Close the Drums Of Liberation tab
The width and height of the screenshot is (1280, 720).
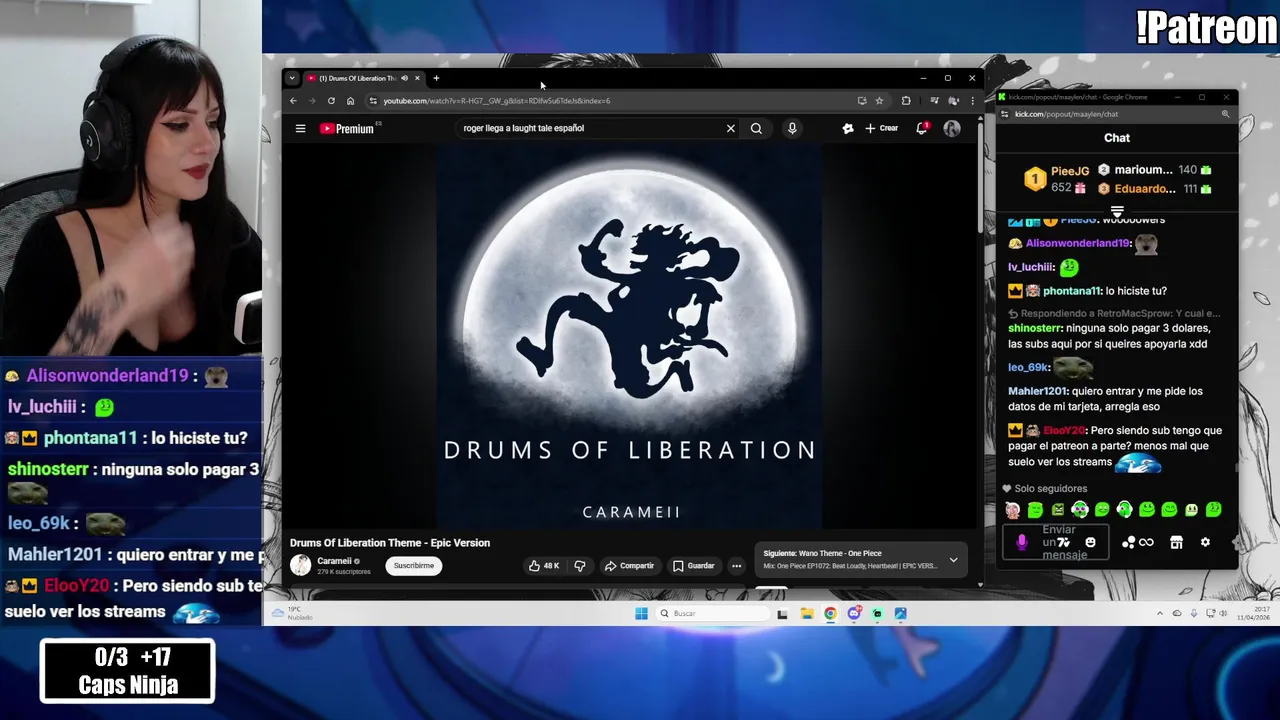(417, 78)
